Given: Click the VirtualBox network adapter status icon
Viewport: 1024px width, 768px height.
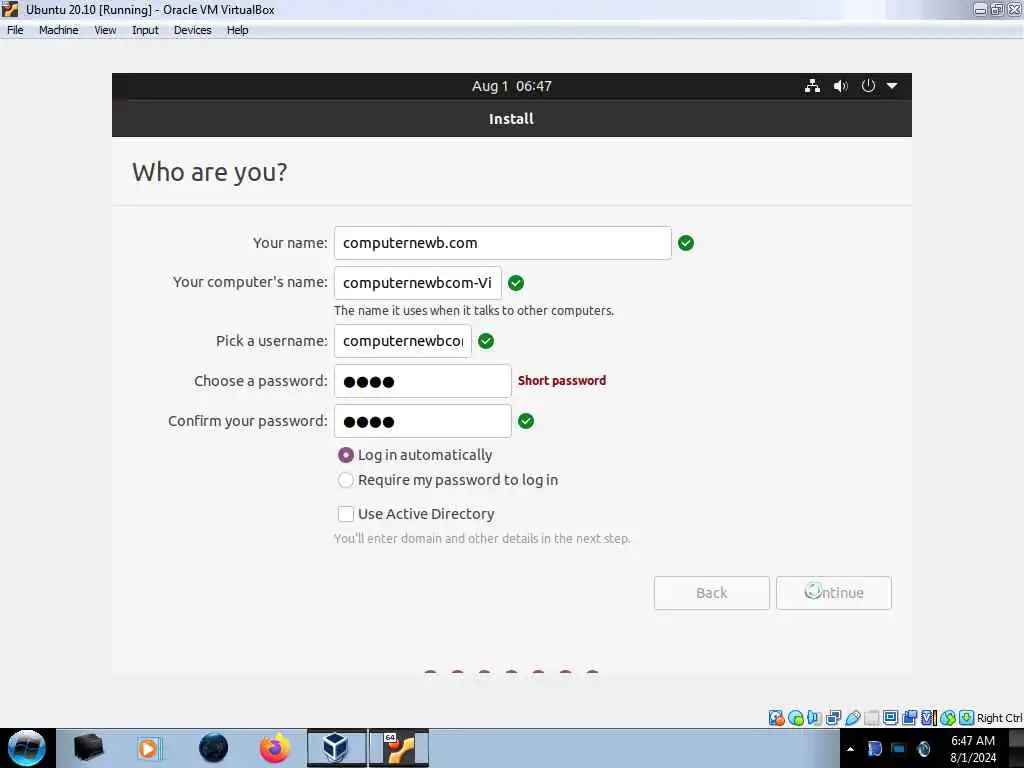Looking at the screenshot, I should pos(833,718).
